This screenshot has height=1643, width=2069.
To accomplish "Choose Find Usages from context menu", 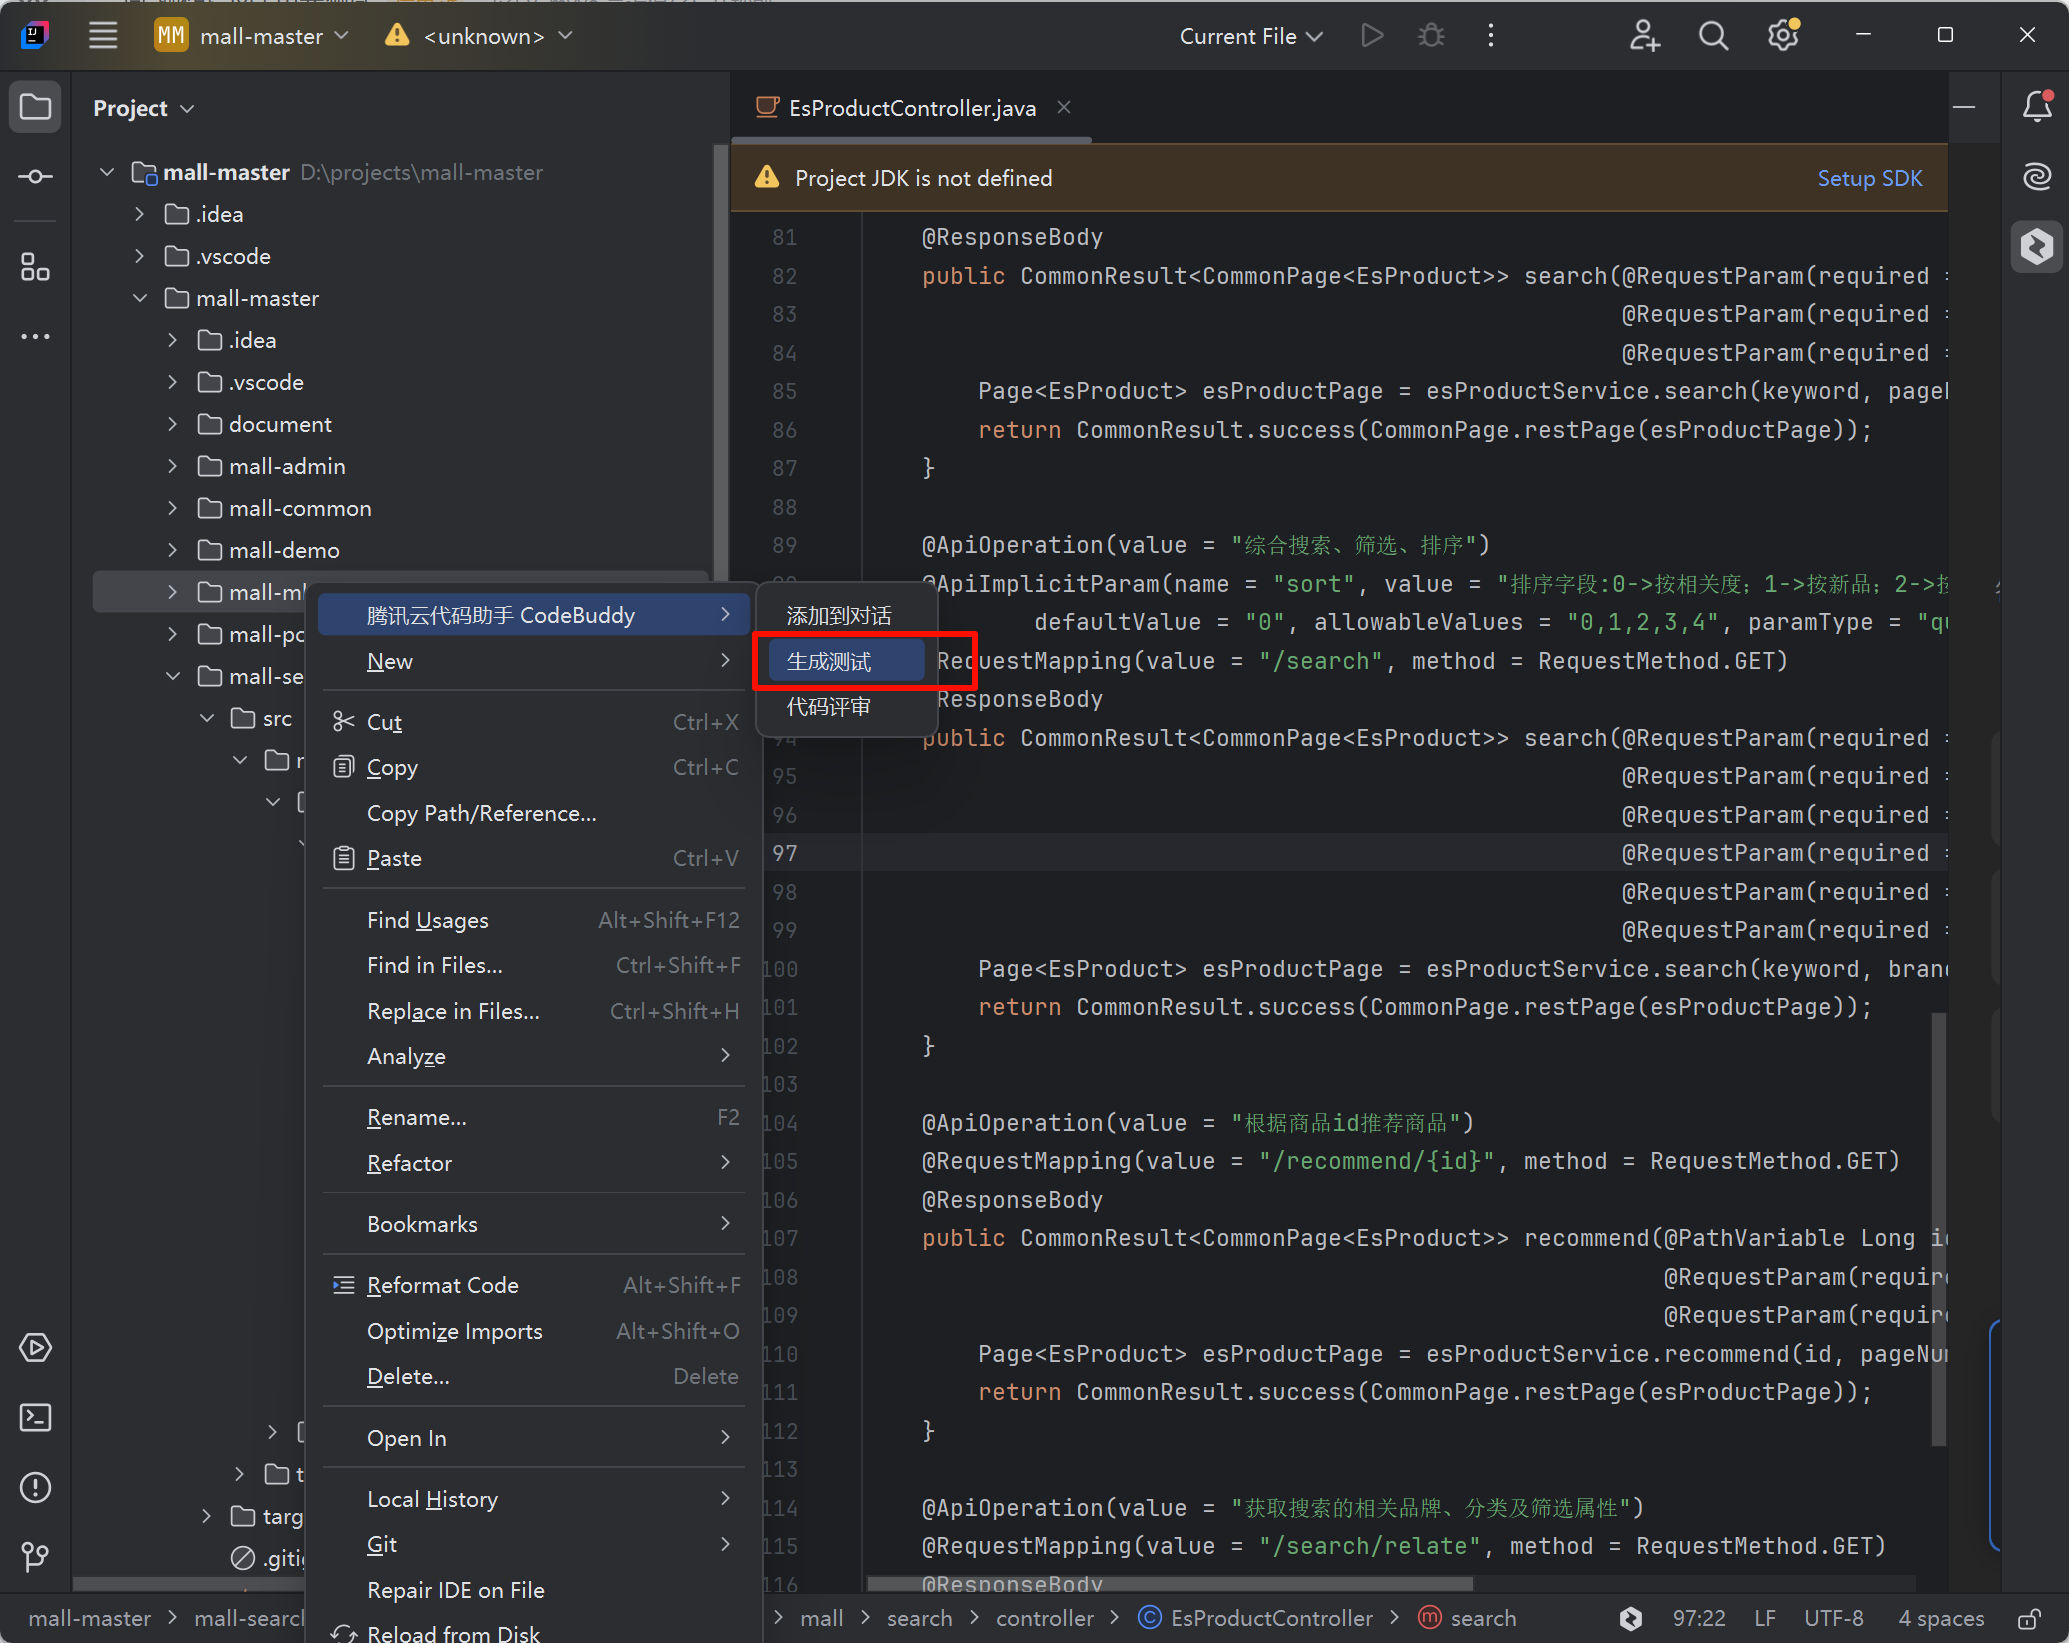I will click(x=428, y=920).
